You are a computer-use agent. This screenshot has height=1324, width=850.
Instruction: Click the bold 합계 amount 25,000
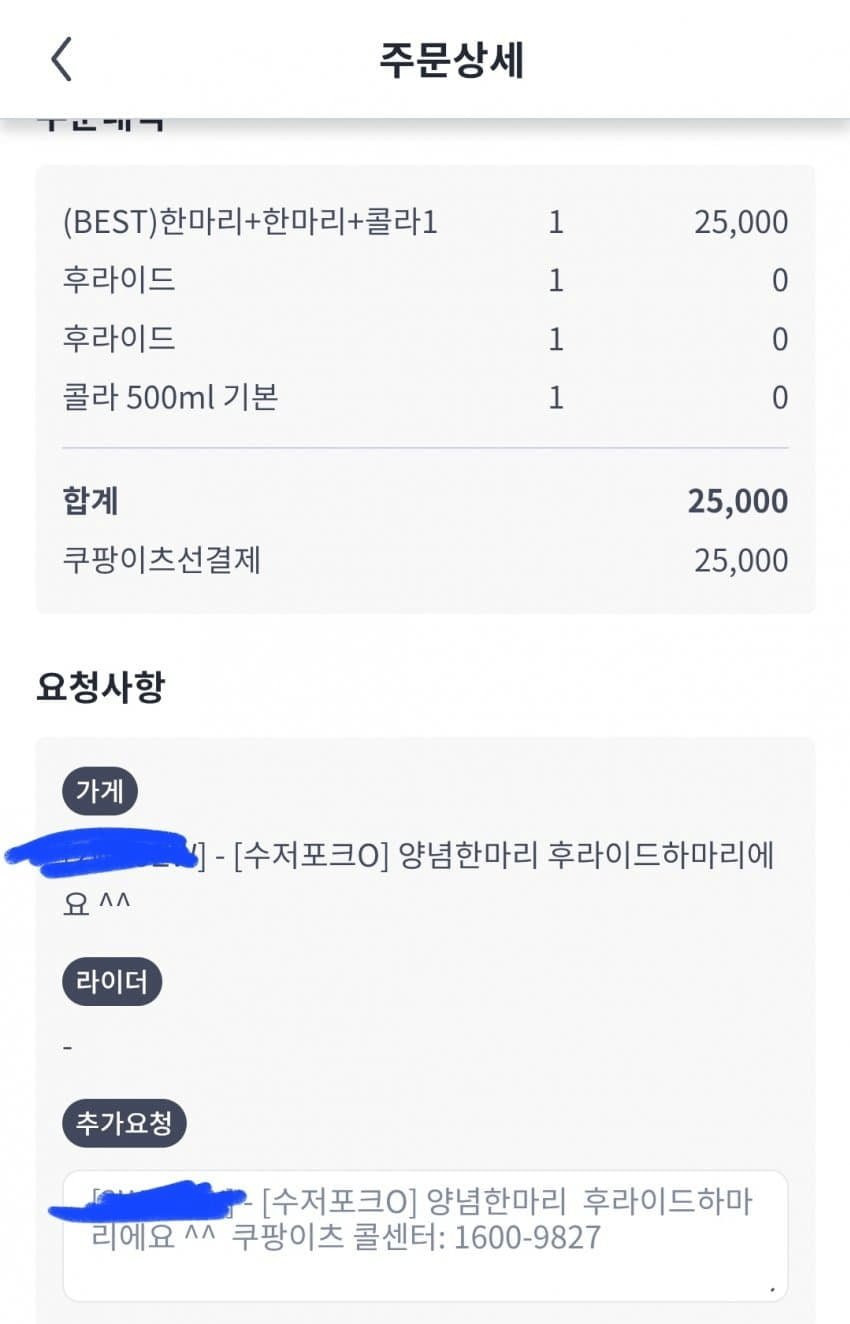coord(737,501)
